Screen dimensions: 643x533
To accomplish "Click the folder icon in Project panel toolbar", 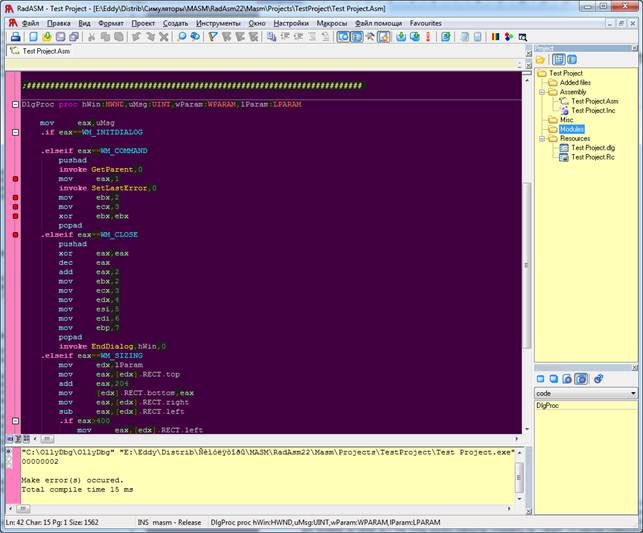I will [541, 59].
